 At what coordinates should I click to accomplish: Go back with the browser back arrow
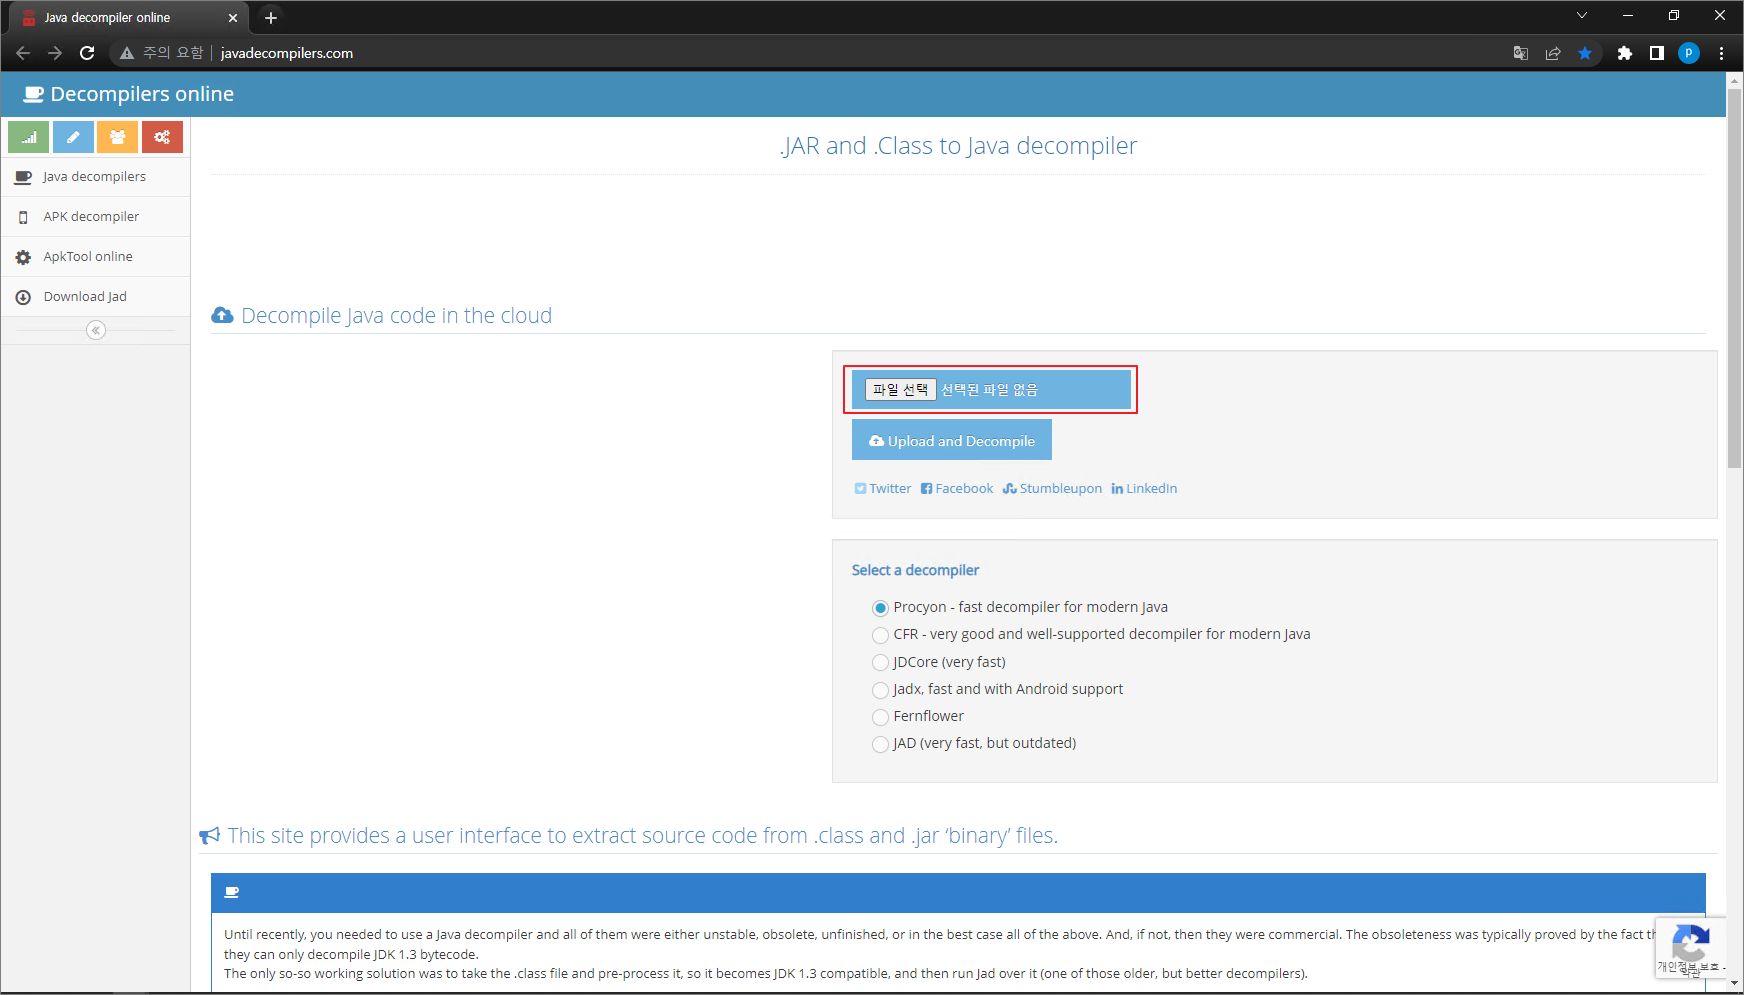pos(23,53)
